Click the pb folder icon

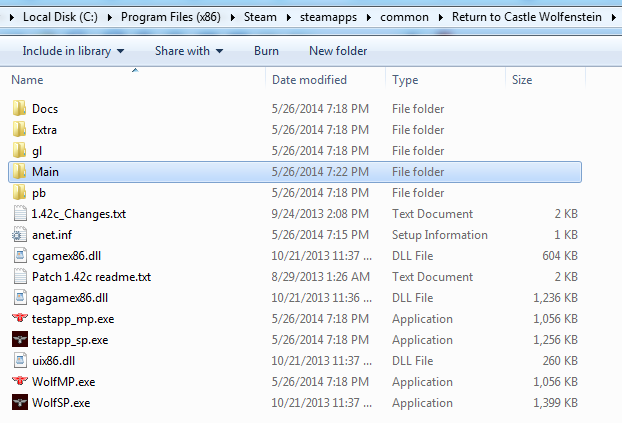pos(19,192)
